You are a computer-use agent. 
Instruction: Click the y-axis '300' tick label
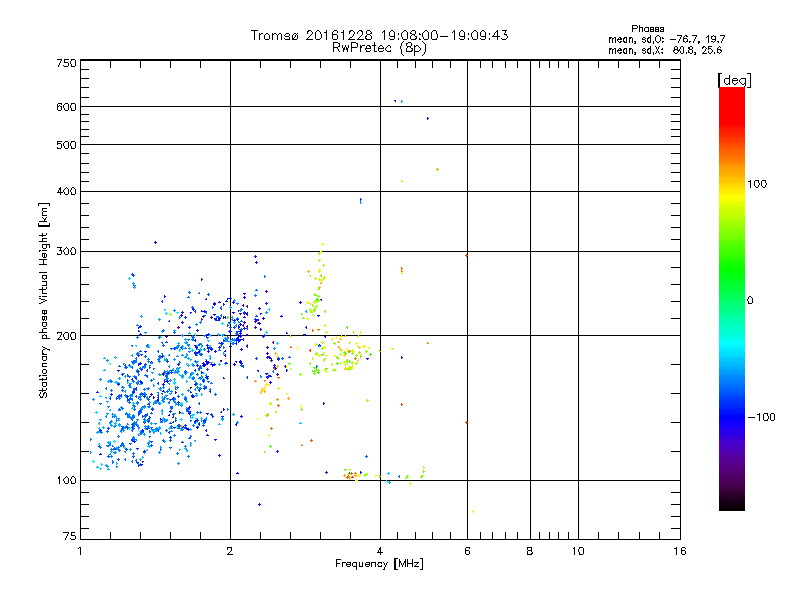(x=66, y=251)
